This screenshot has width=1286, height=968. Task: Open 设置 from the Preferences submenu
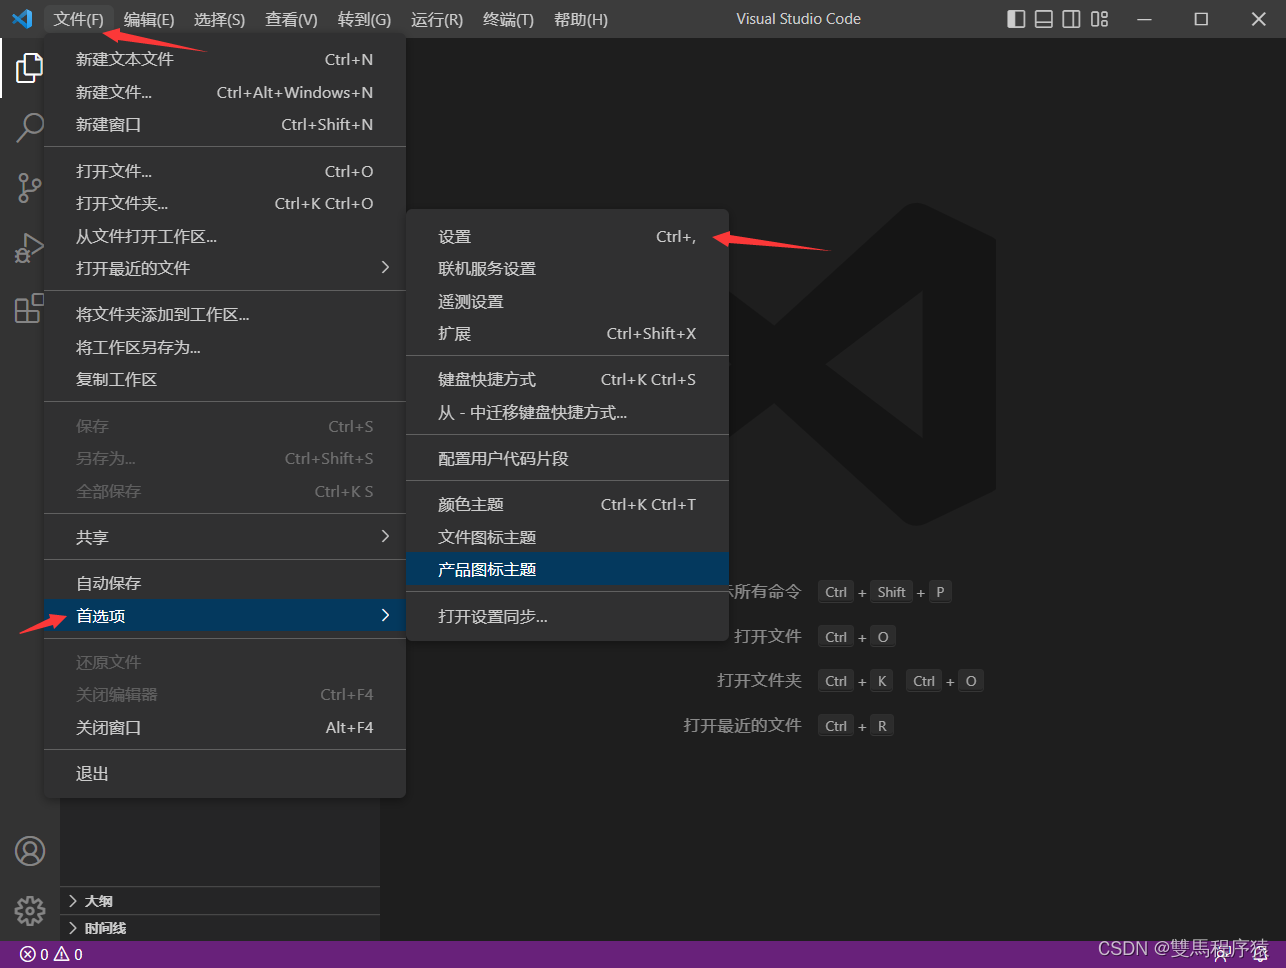click(x=567, y=236)
